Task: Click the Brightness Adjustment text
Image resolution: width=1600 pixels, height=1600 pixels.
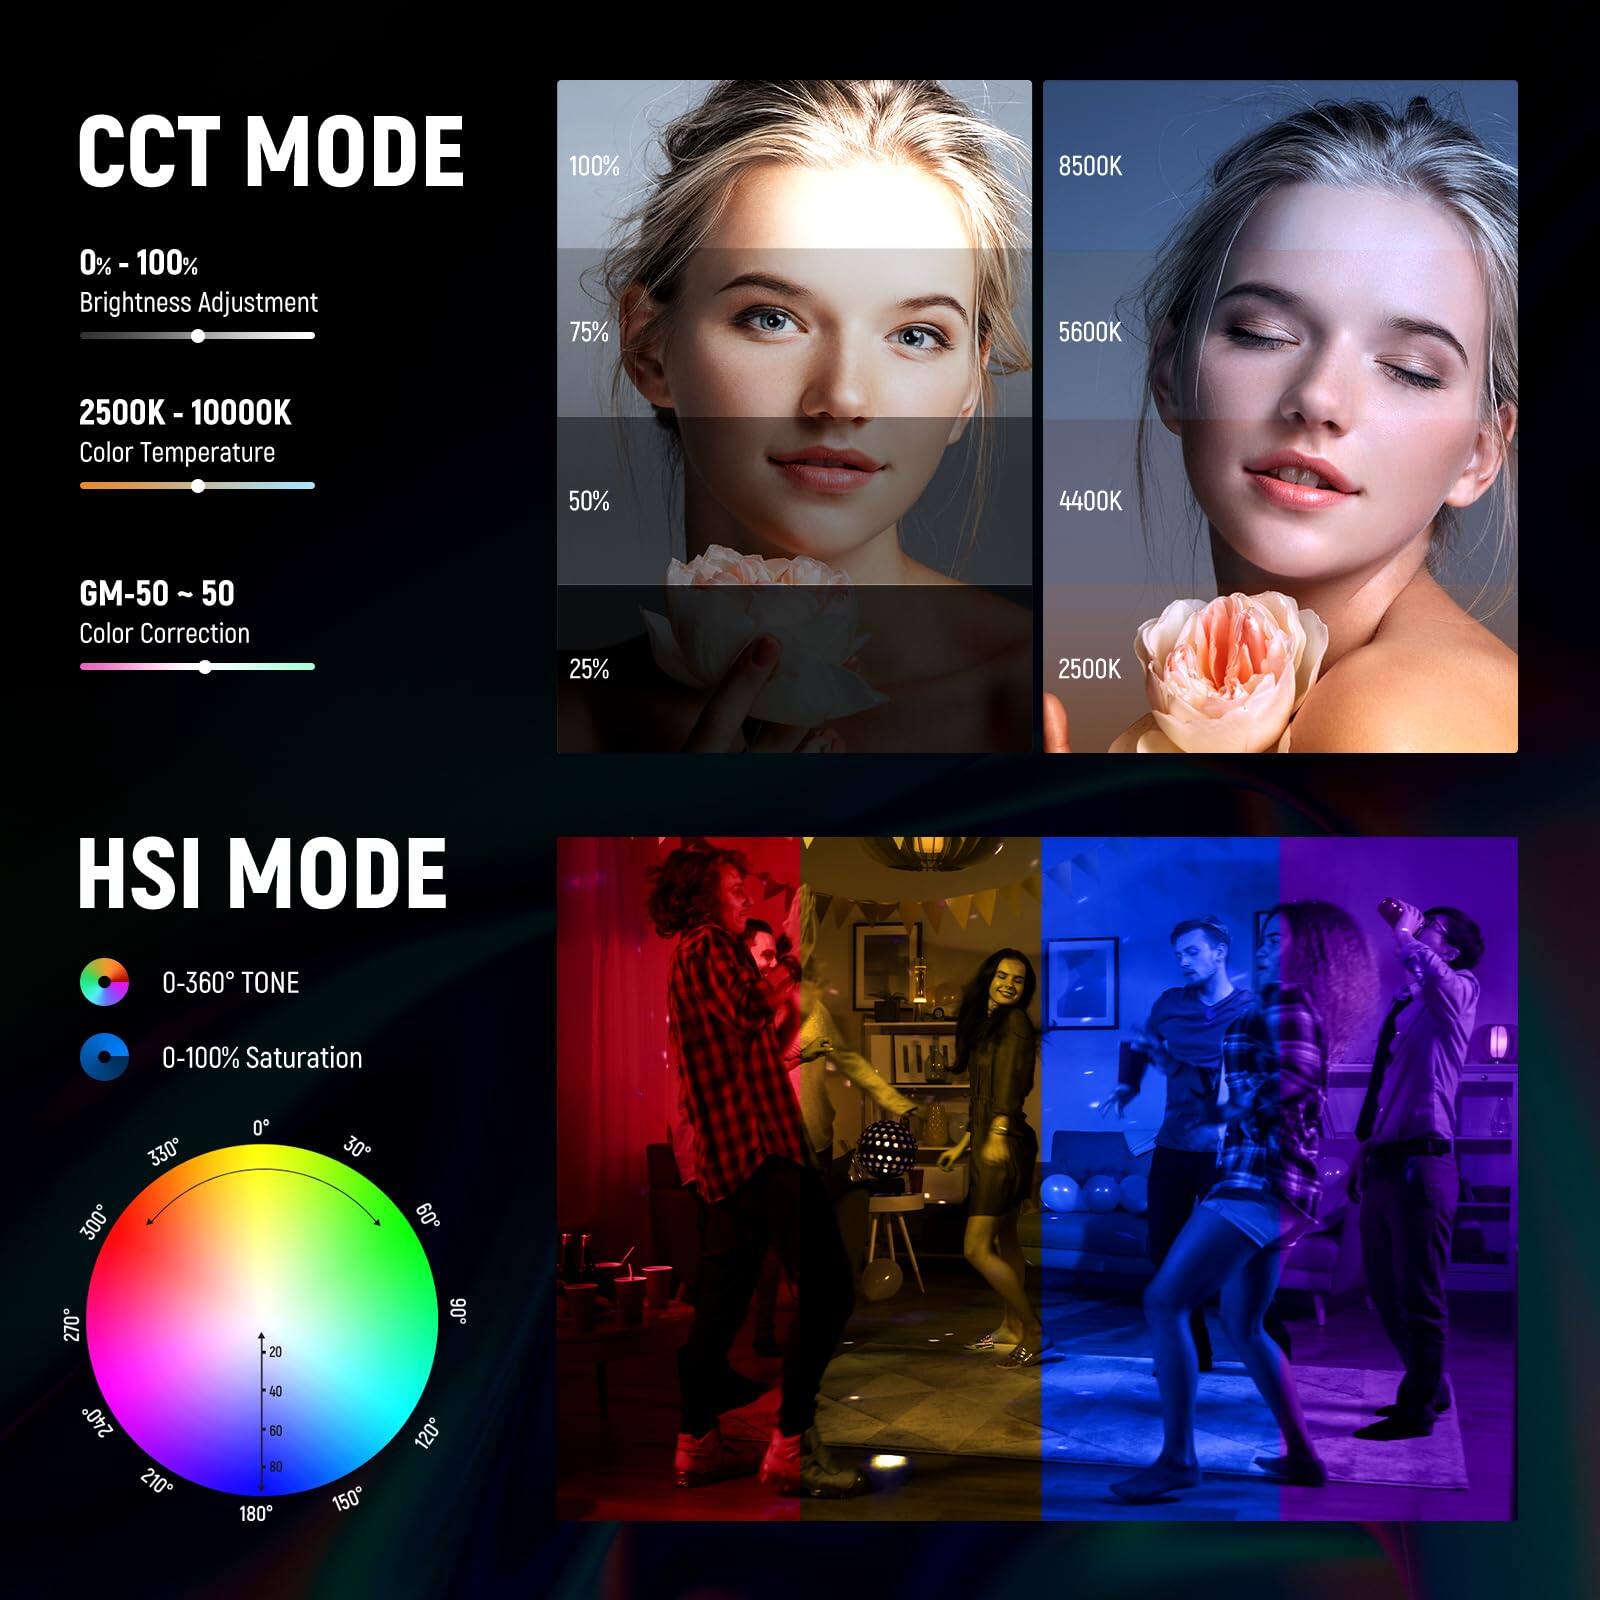Action: (x=197, y=300)
